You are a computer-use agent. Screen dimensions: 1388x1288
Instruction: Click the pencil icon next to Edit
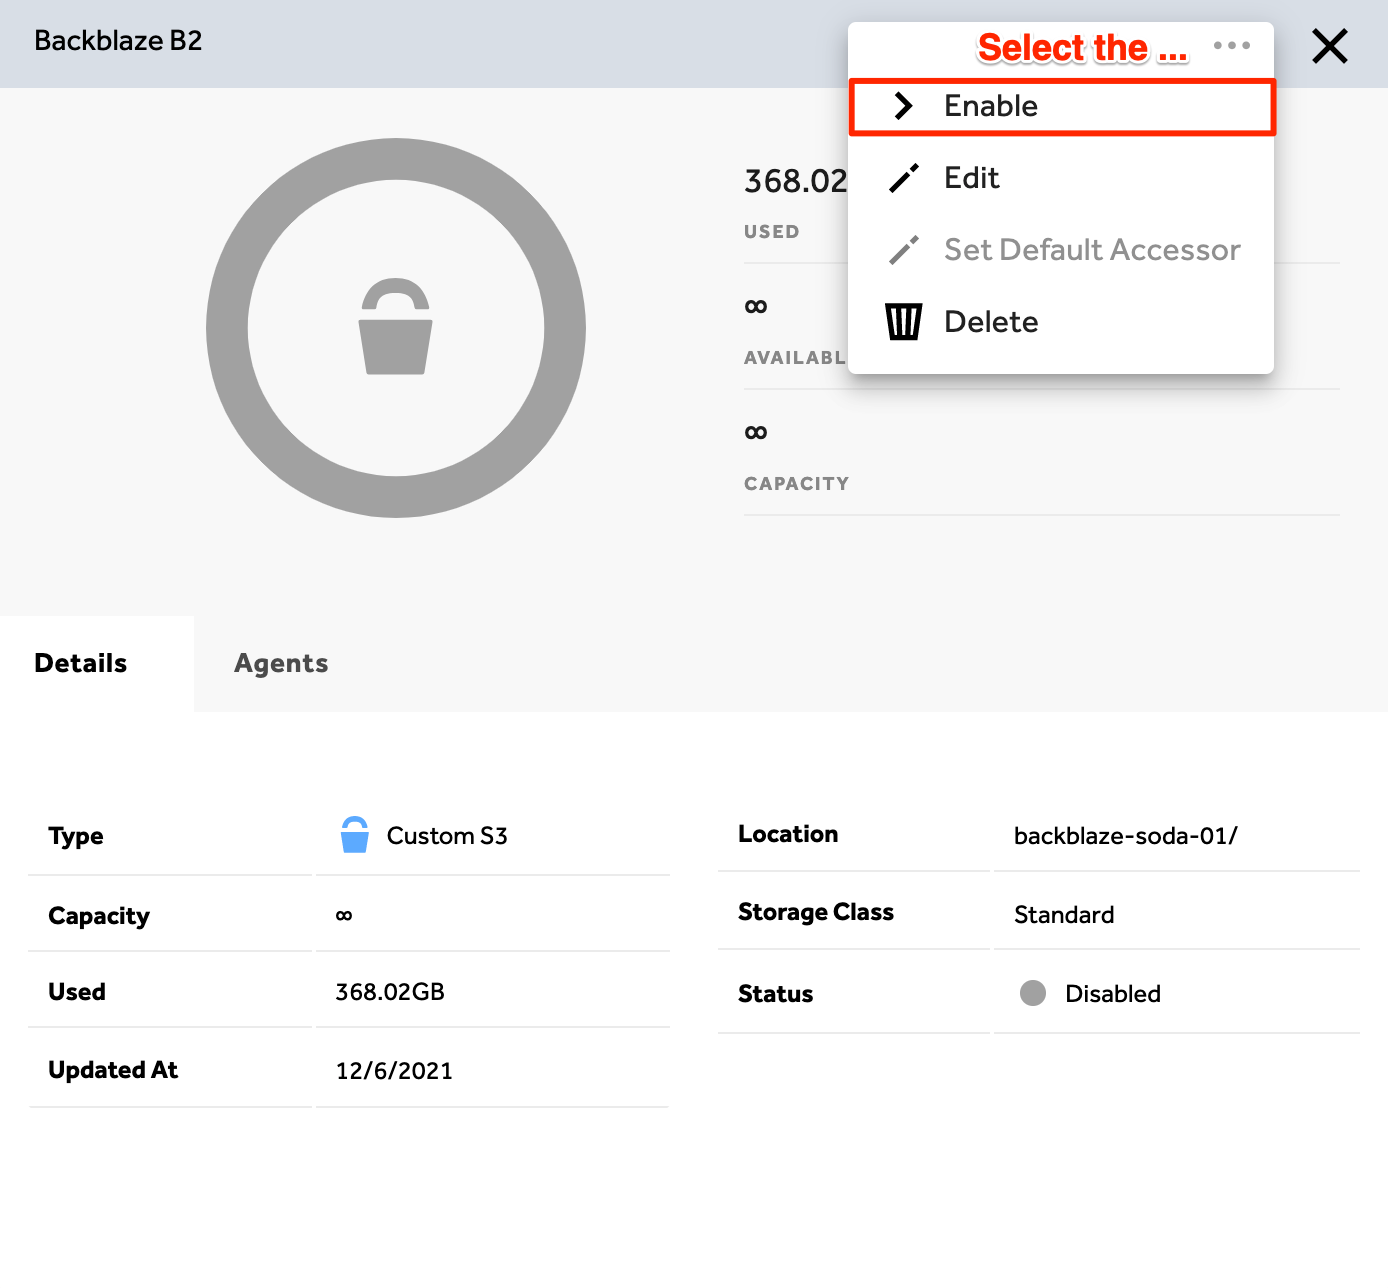904,178
